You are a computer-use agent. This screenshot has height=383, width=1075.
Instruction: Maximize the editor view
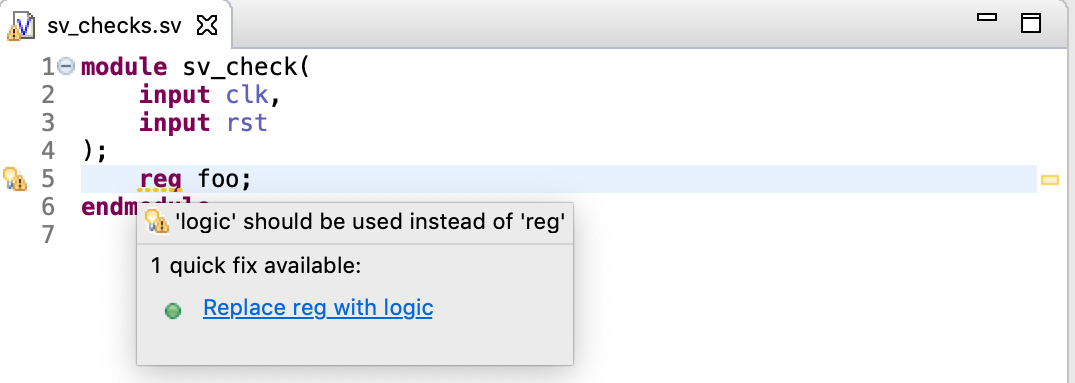tap(1031, 23)
